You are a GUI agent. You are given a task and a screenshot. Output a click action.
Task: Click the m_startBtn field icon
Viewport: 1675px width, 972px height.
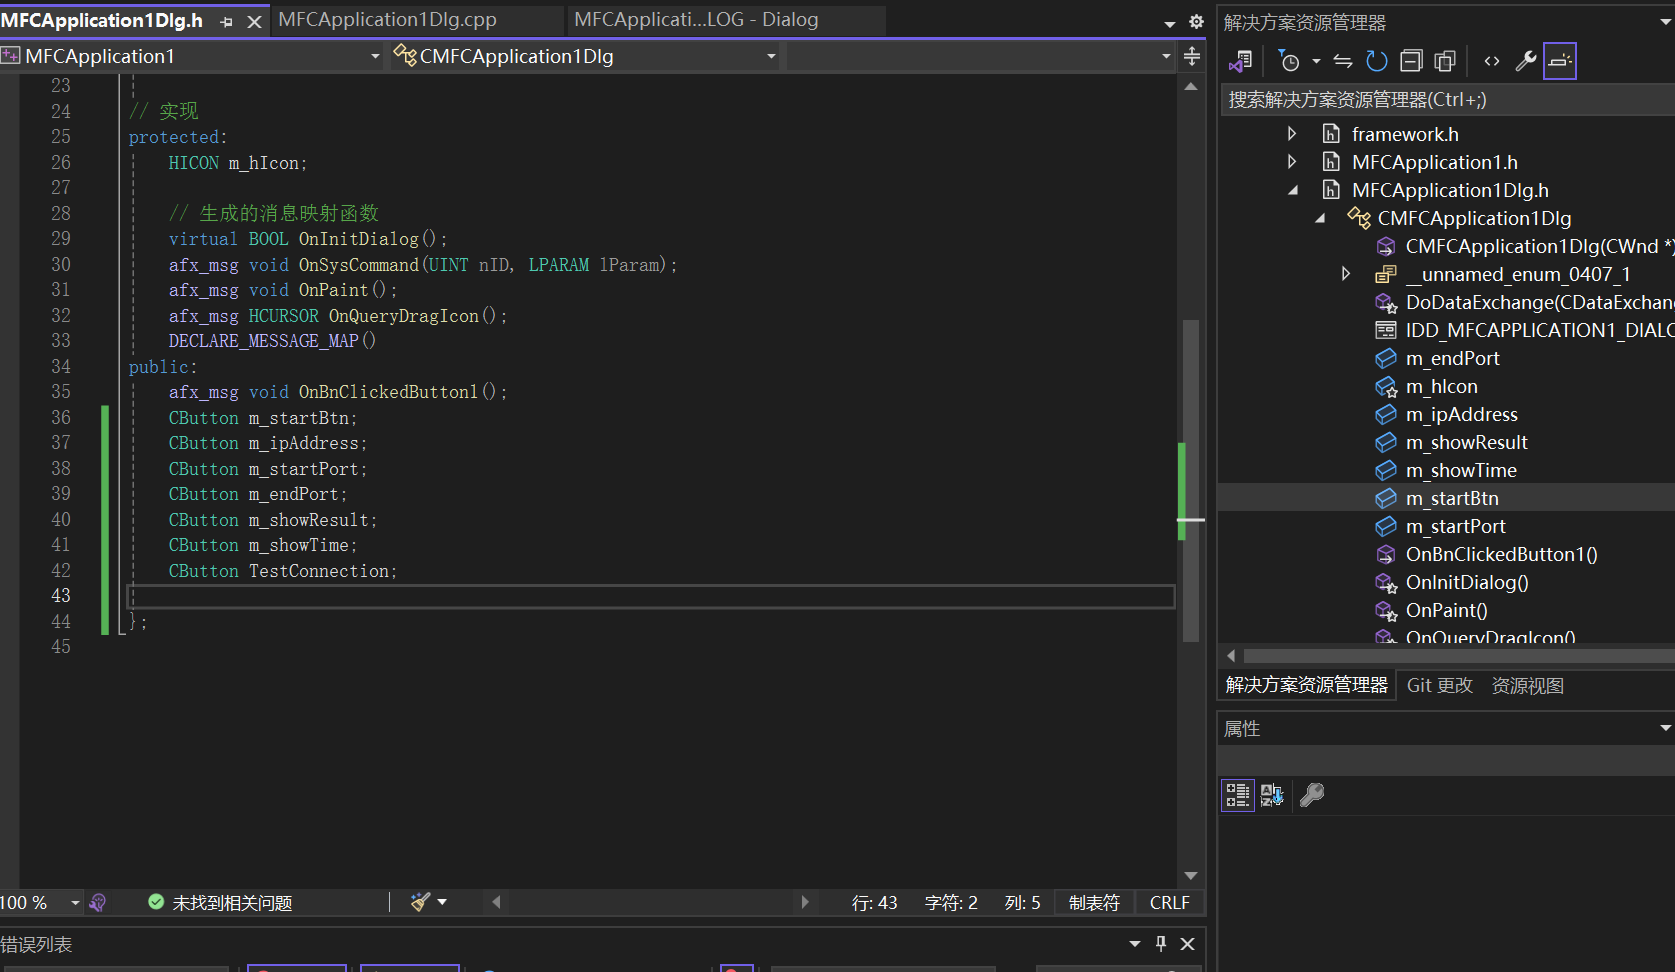click(1386, 498)
